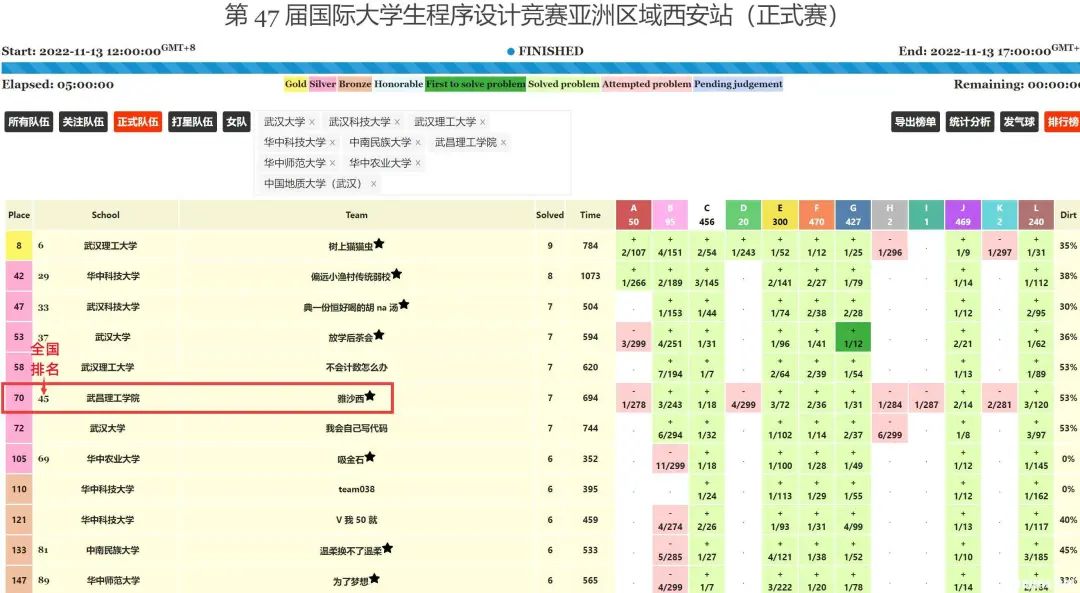This screenshot has height=593, width=1080.
Task: Remove the 武汉科技大学 filter tag
Action: [397, 122]
